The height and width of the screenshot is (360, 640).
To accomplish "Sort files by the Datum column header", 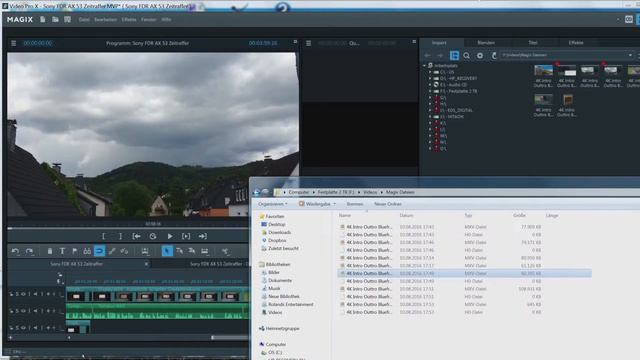I will pyautogui.click(x=406, y=215).
